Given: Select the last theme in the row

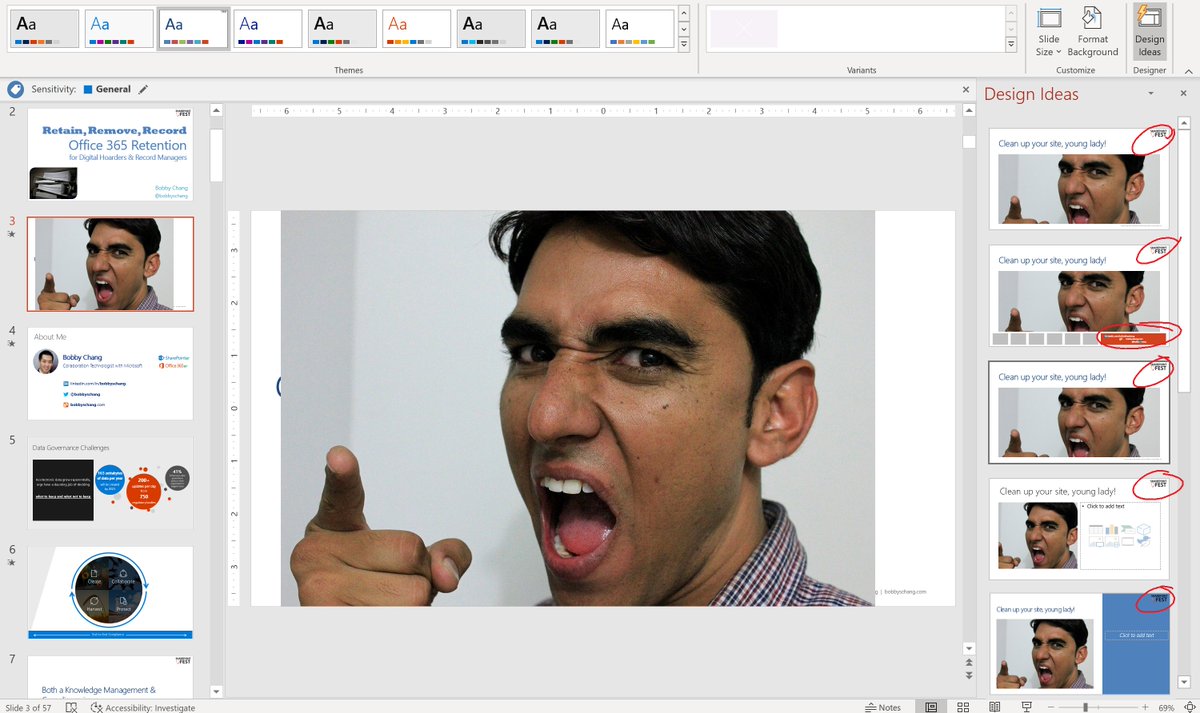Looking at the screenshot, I should pyautogui.click(x=640, y=29).
